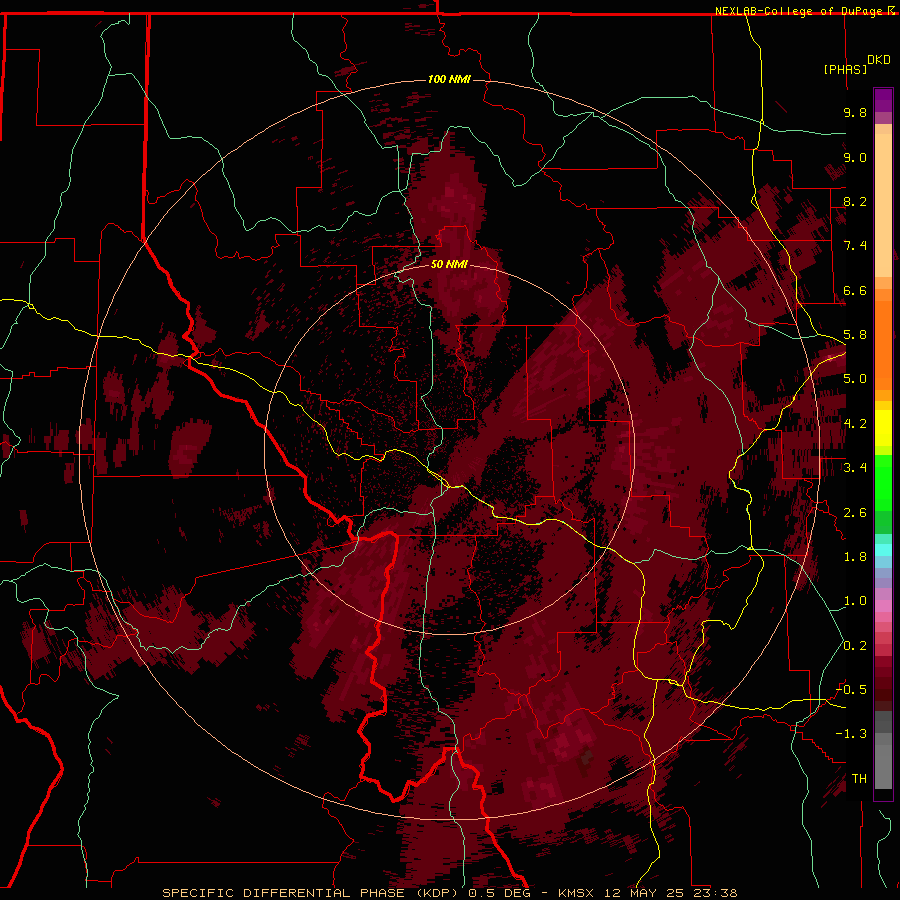
Task: Click the 2.6 scale value
Action: click(x=855, y=513)
